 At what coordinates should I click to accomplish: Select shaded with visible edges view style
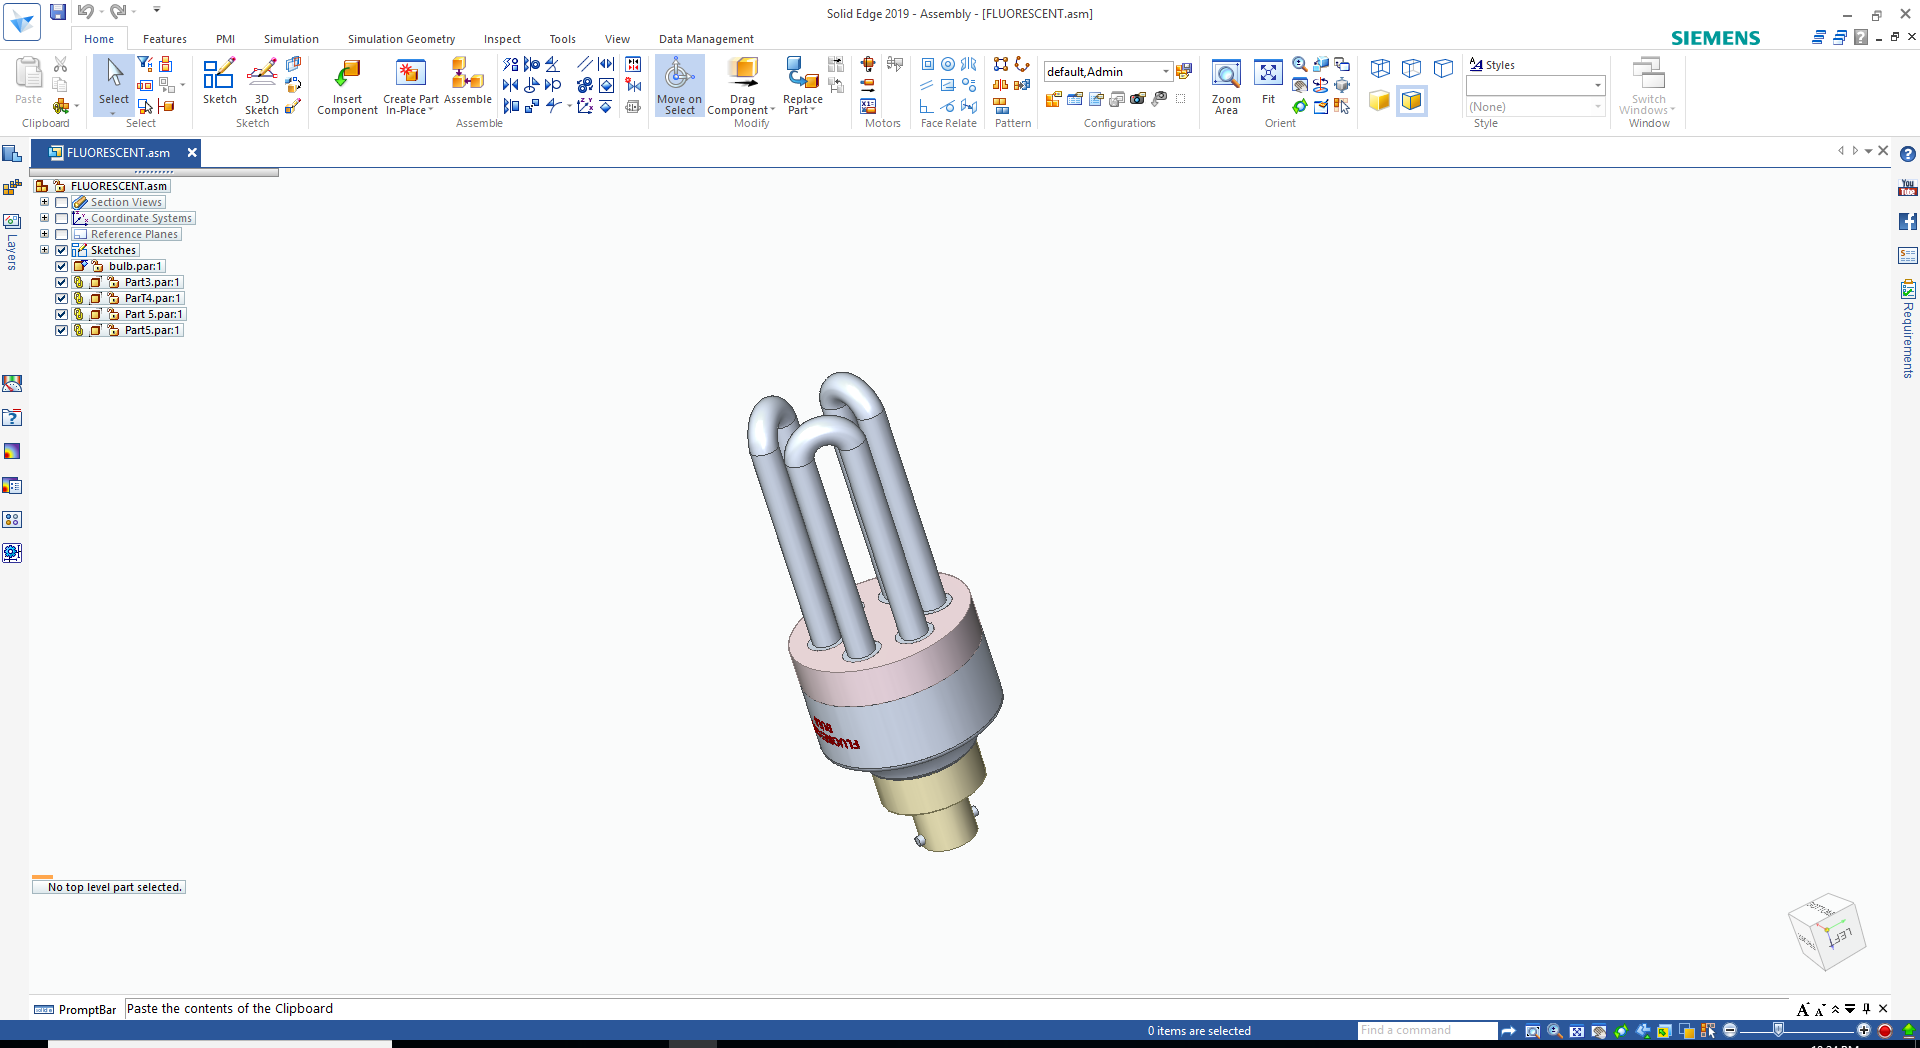(1411, 100)
